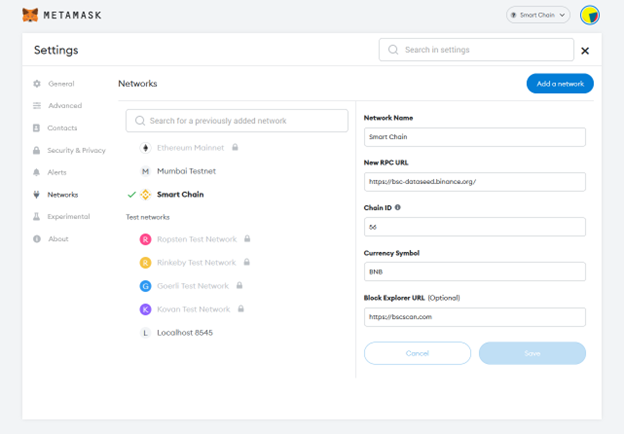This screenshot has height=434, width=624.
Task: Edit the Network Name field
Action: point(474,137)
